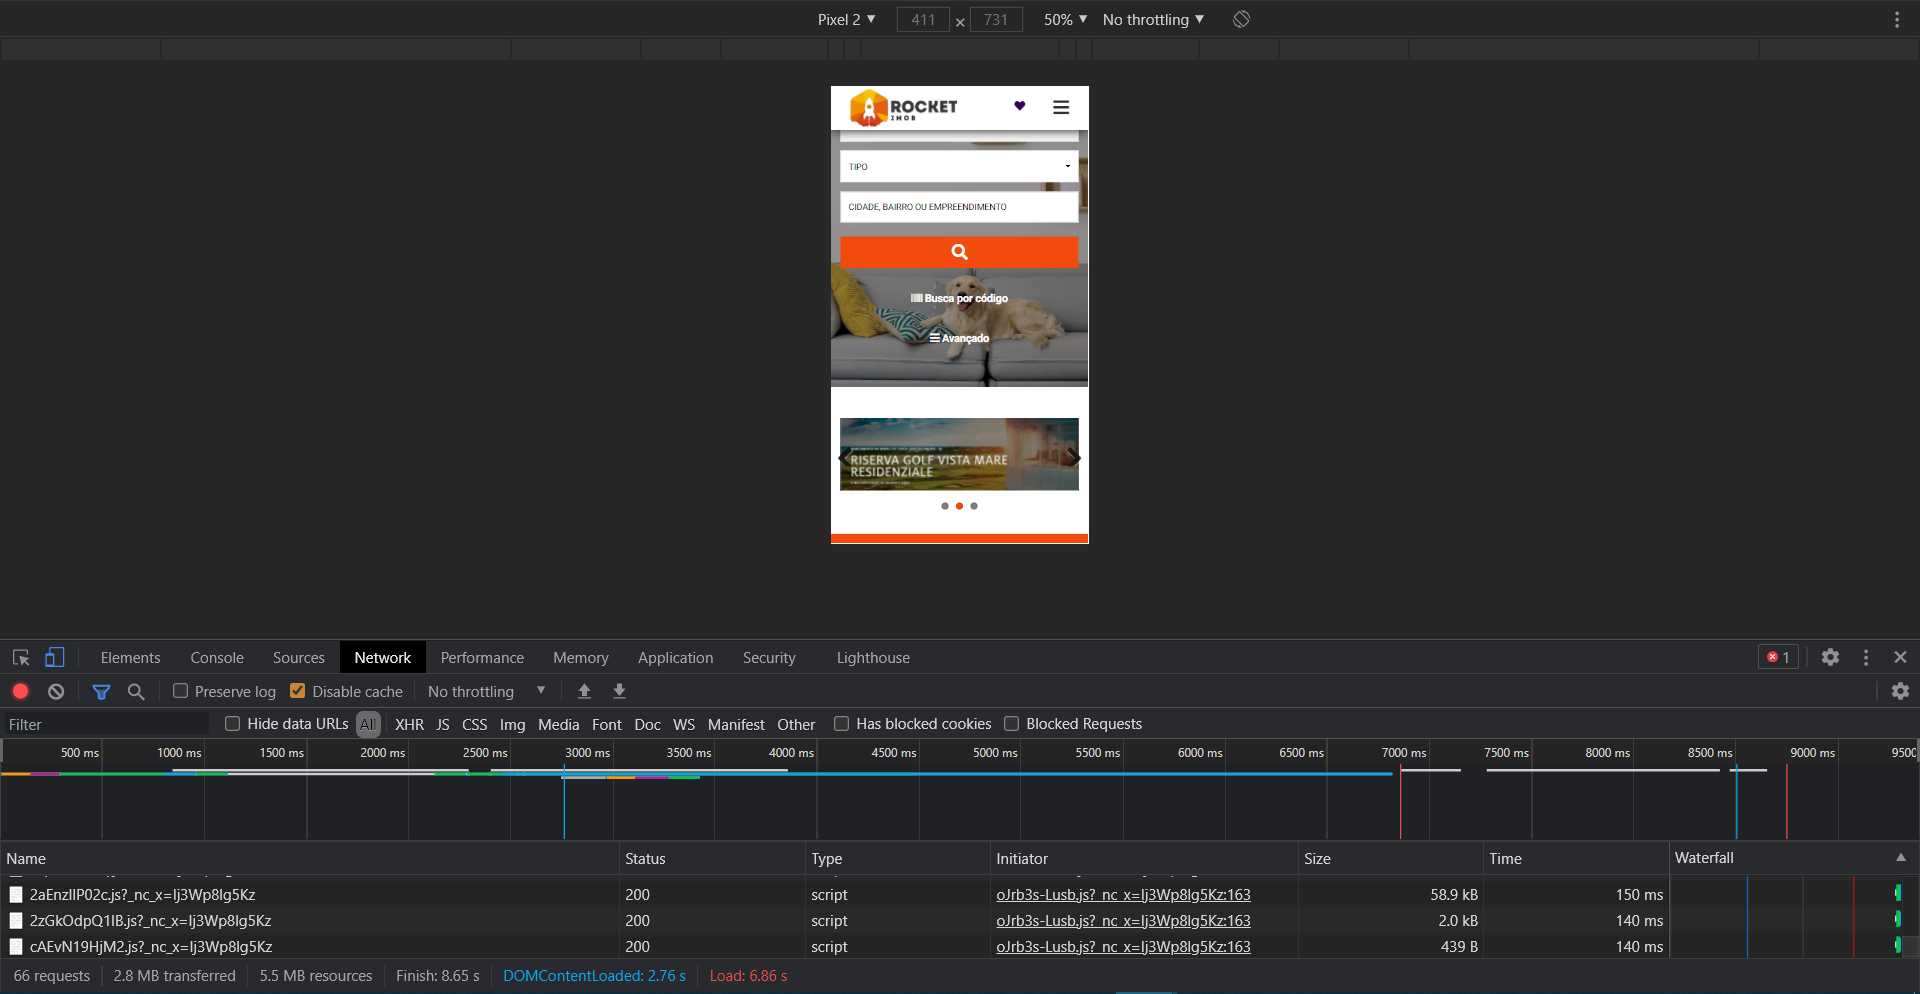
Task: Uncheck Disable cache option
Action: click(x=298, y=691)
